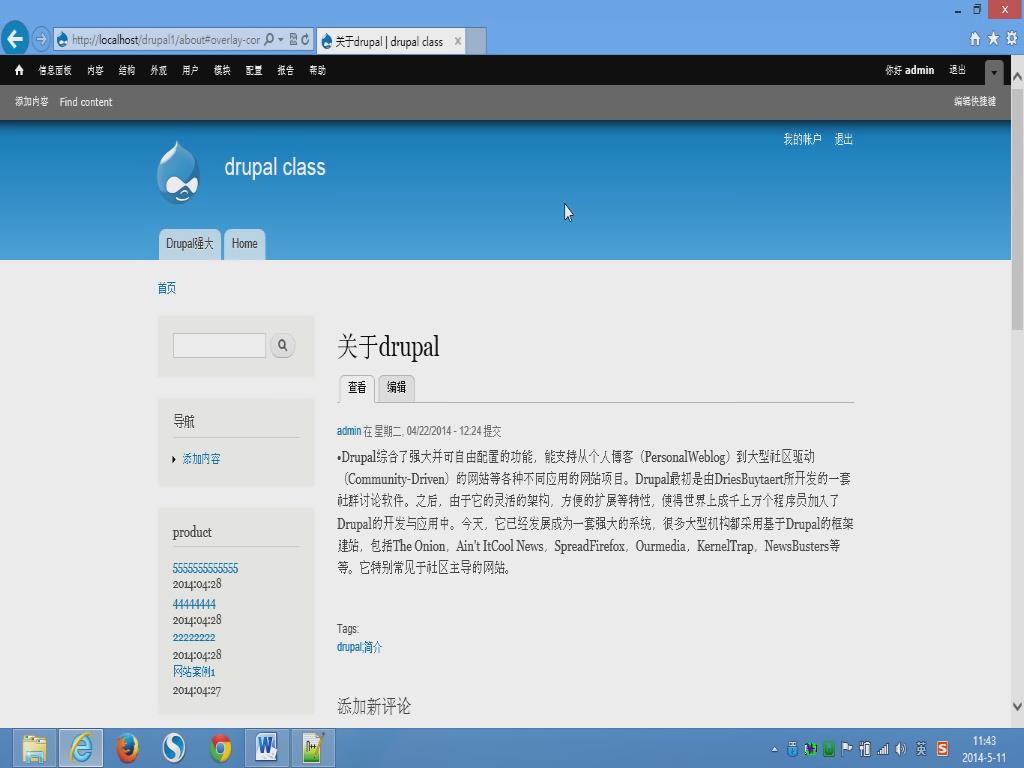Click the 编辑快捷键 link
The image size is (1024, 768).
tap(975, 101)
